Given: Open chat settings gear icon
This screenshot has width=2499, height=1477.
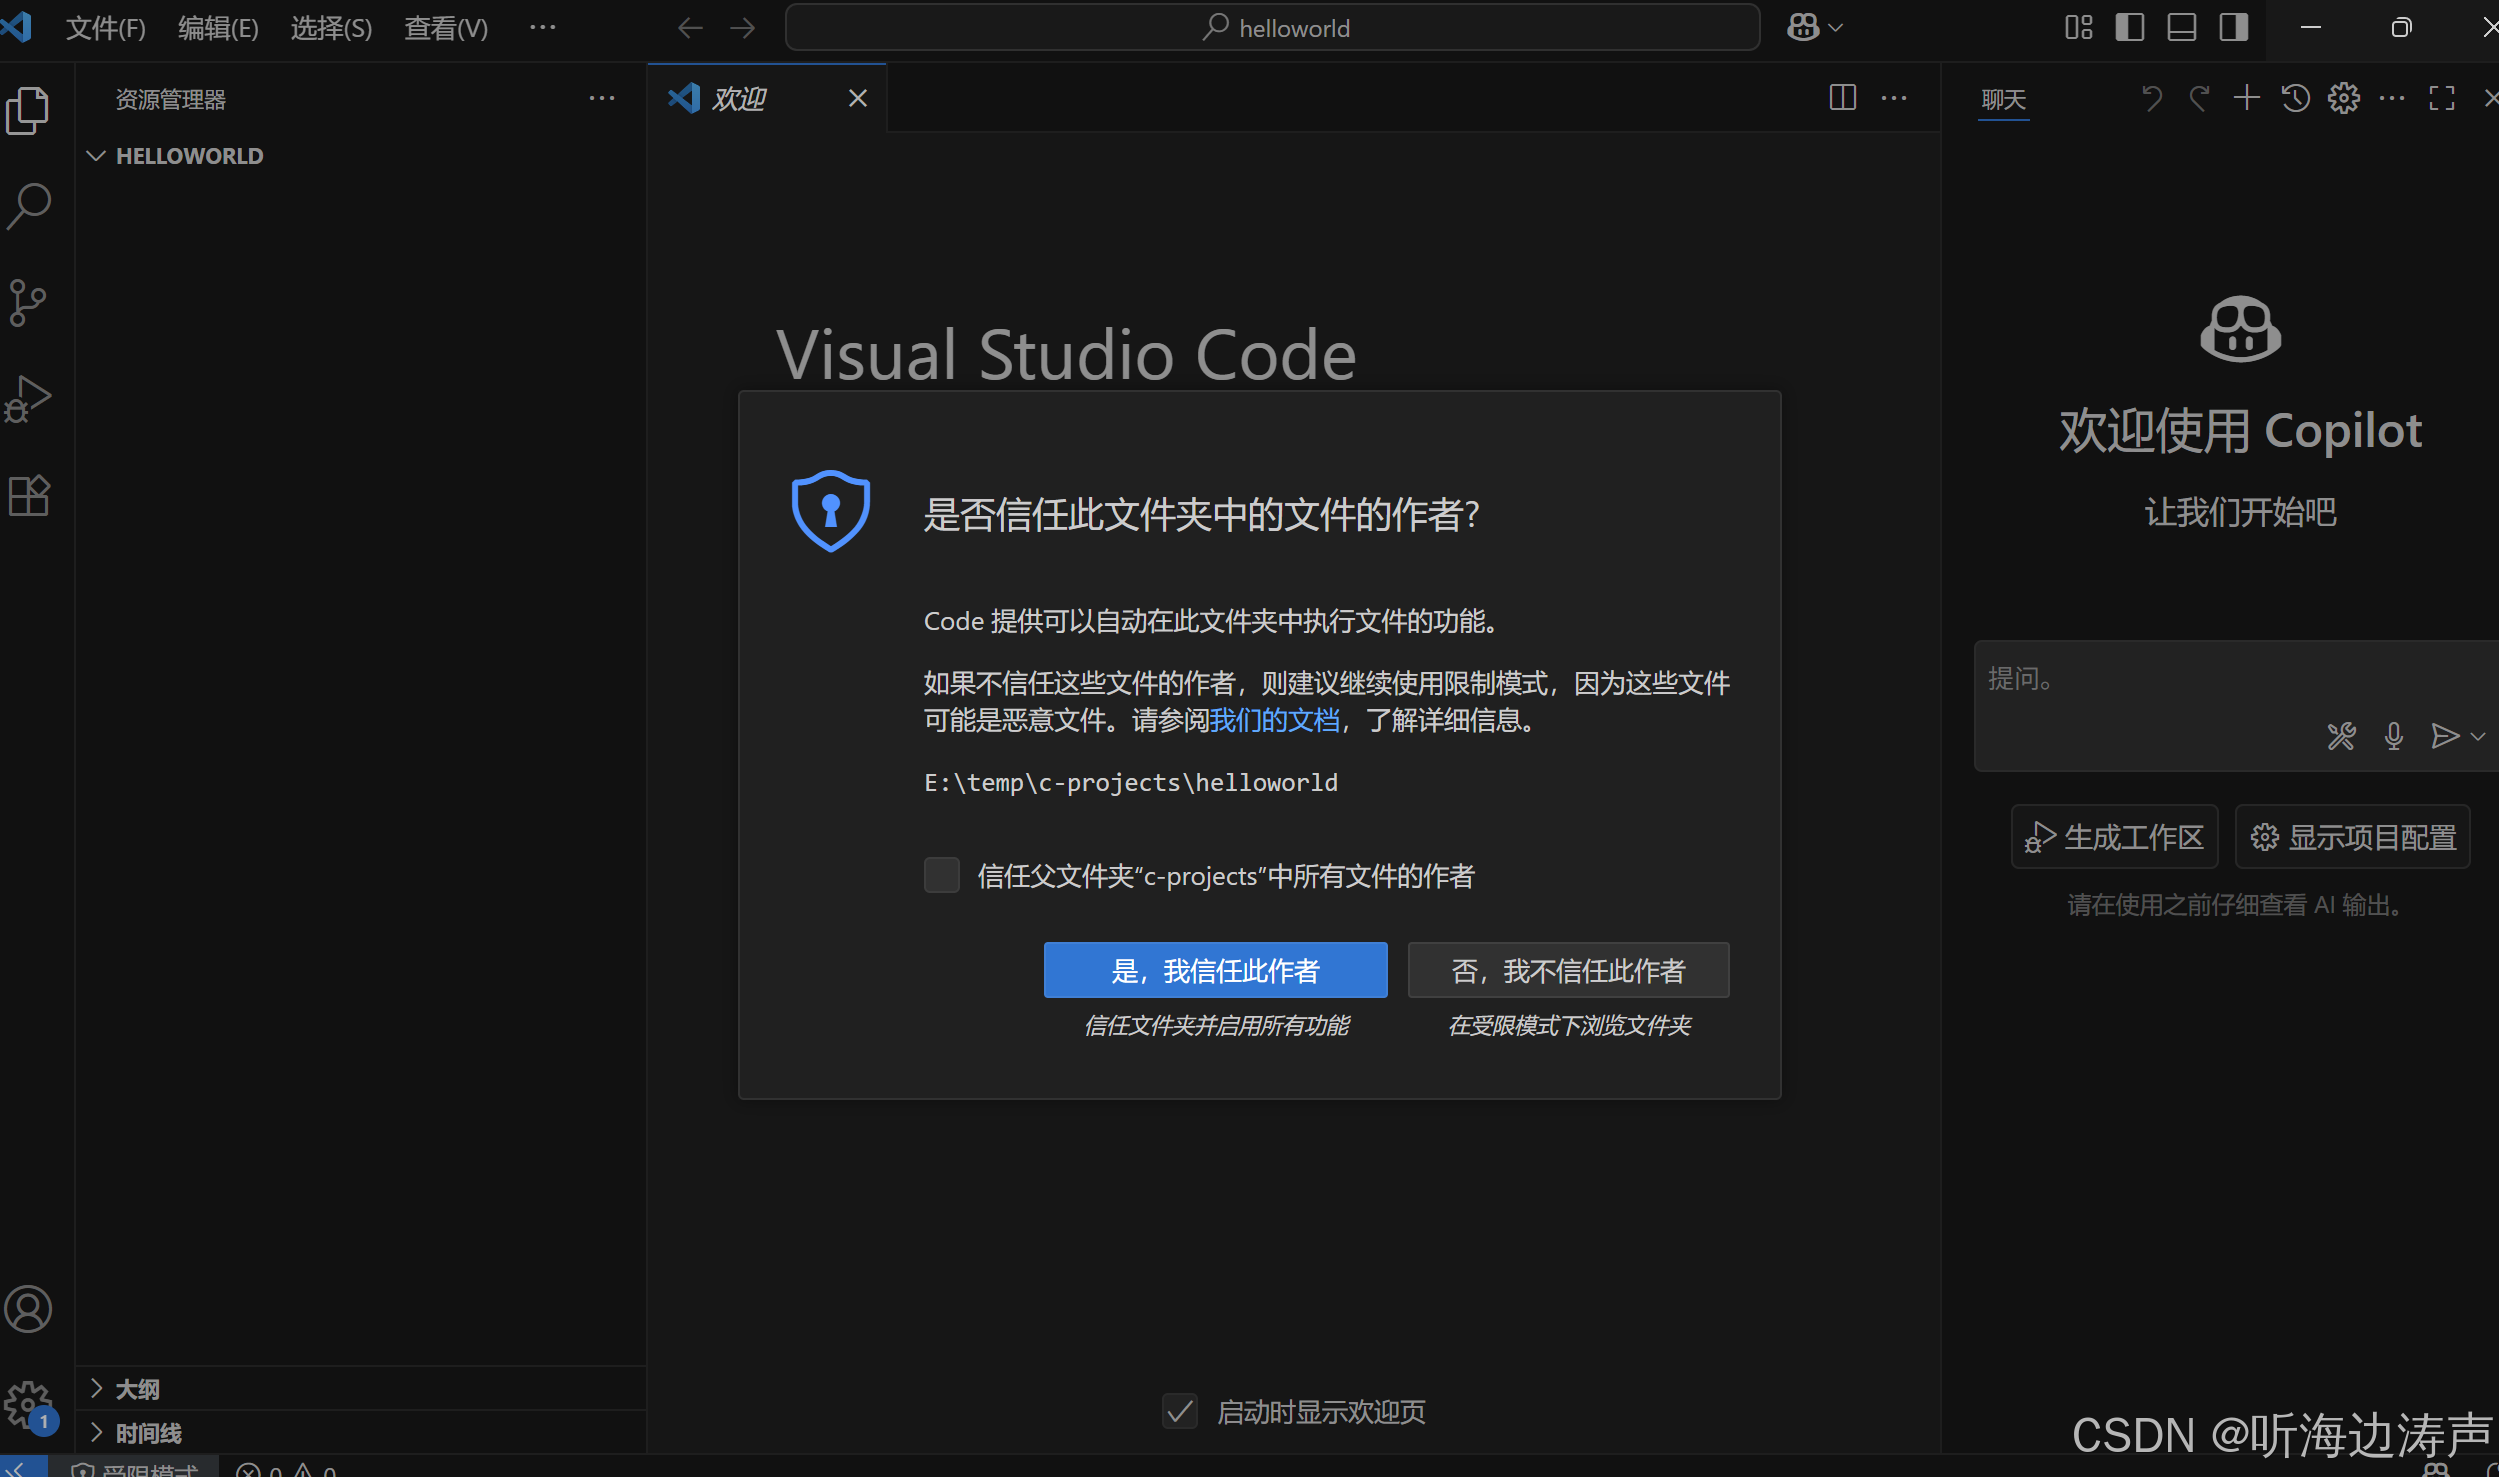Looking at the screenshot, I should tap(2343, 98).
